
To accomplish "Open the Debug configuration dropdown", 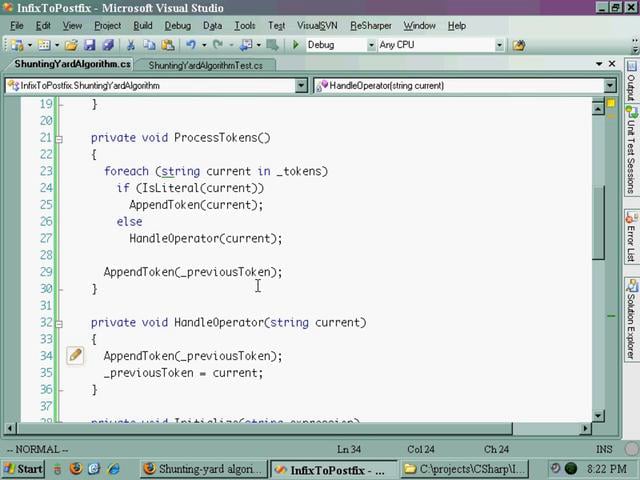I will 371,45.
